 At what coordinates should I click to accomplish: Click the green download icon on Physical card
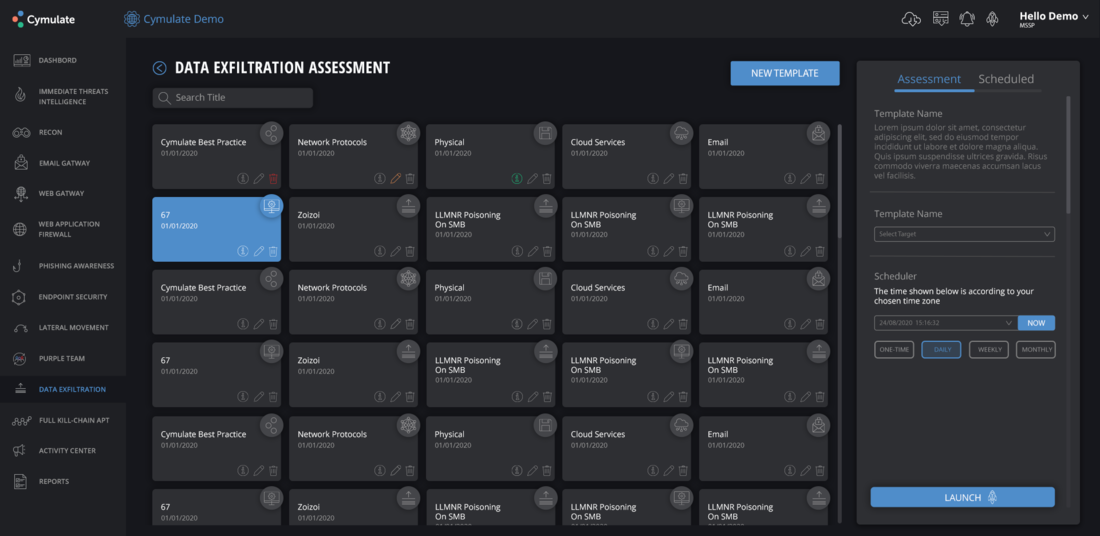point(517,179)
